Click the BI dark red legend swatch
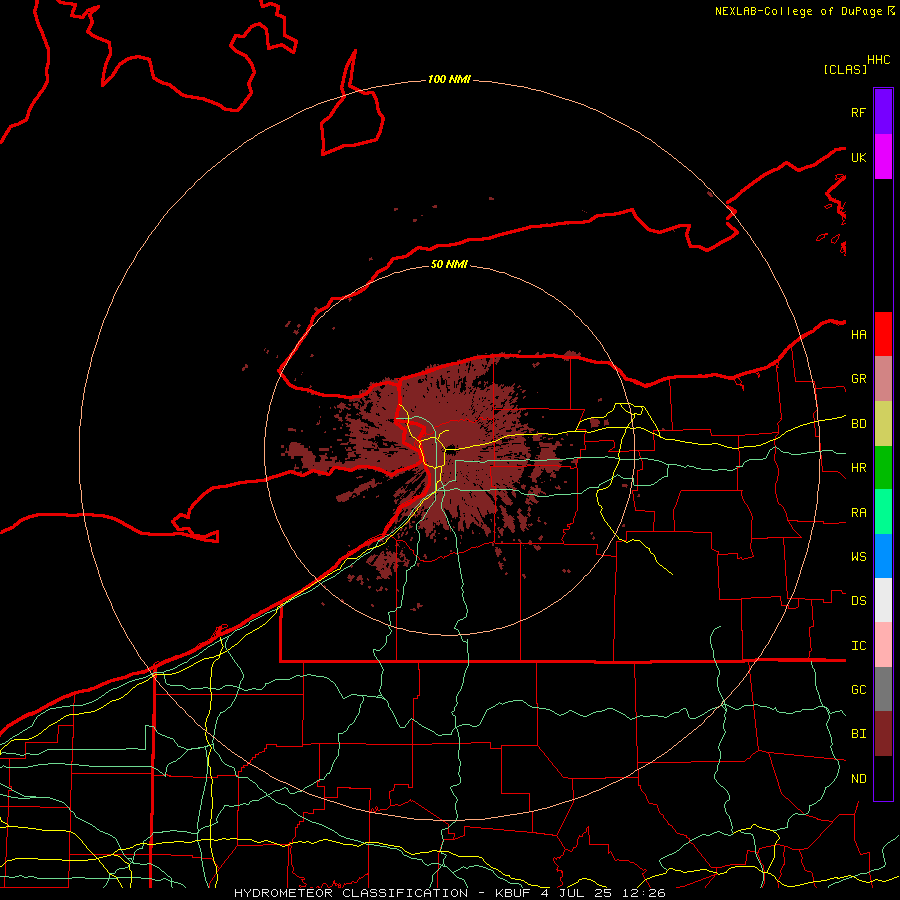 (883, 734)
